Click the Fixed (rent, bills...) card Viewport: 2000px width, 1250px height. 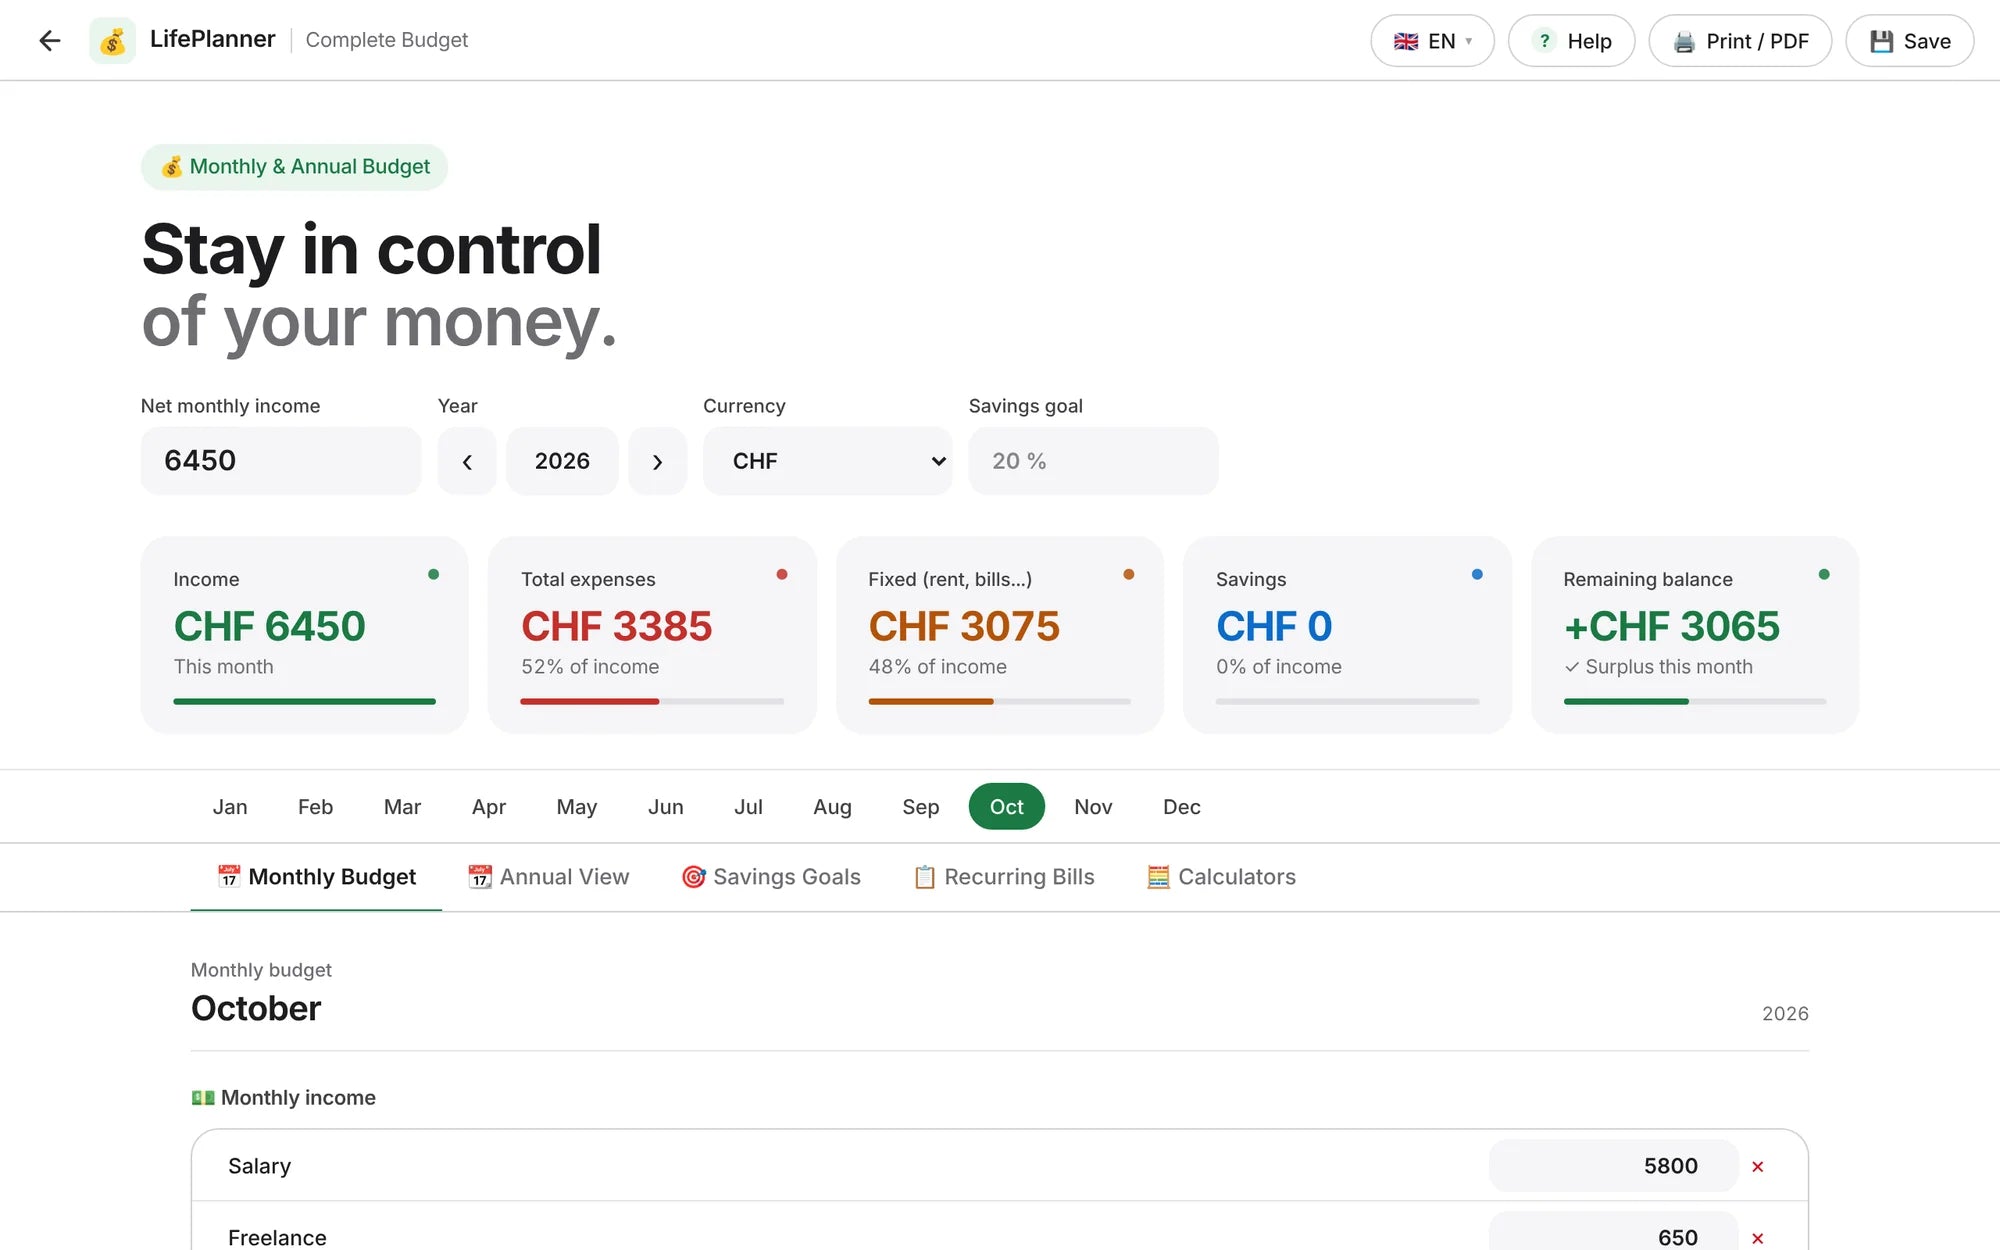pyautogui.click(x=1000, y=635)
